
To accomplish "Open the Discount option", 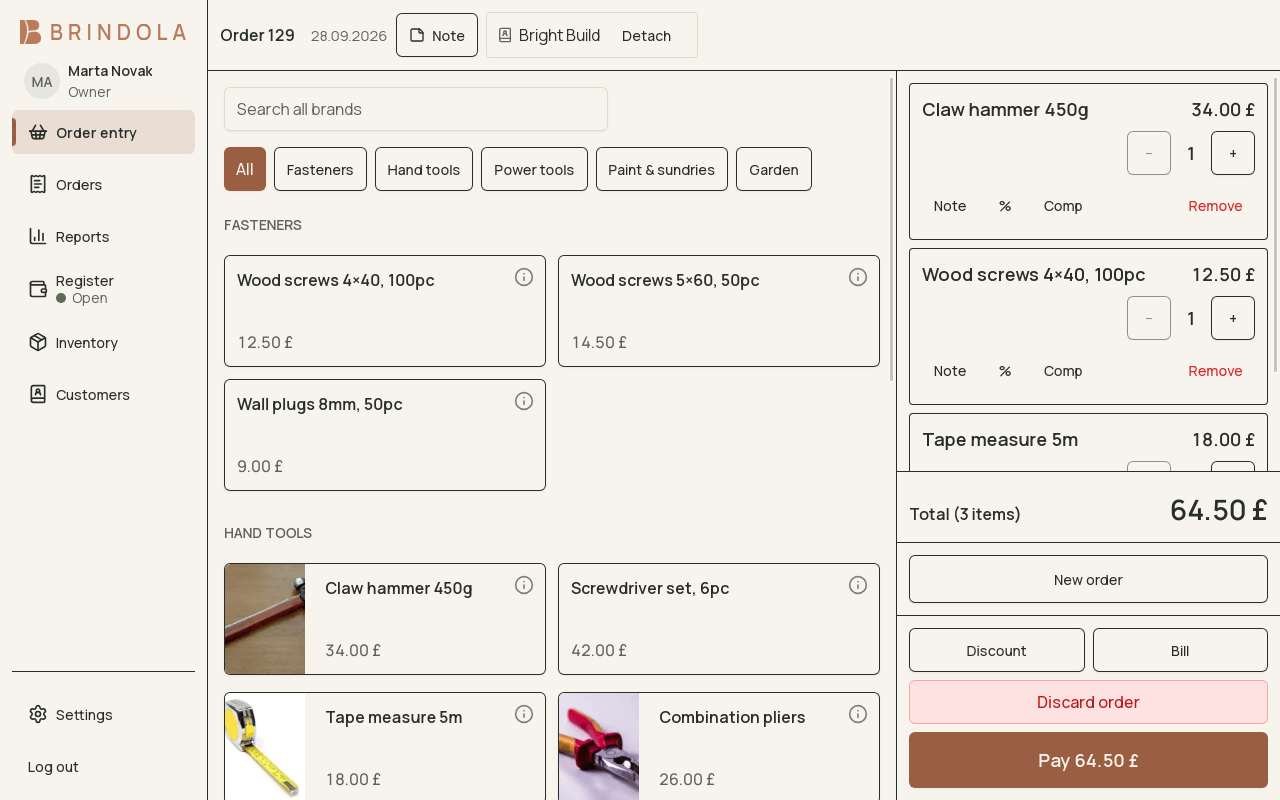I will [997, 650].
